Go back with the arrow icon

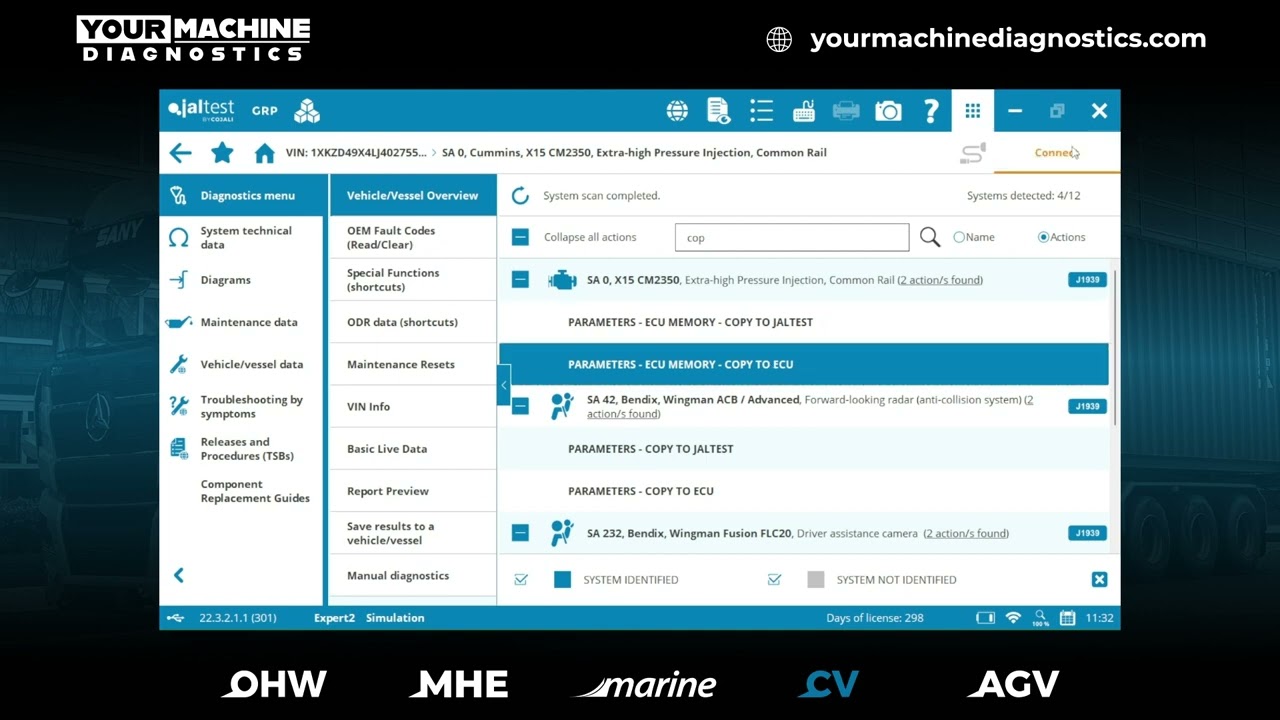click(x=180, y=153)
